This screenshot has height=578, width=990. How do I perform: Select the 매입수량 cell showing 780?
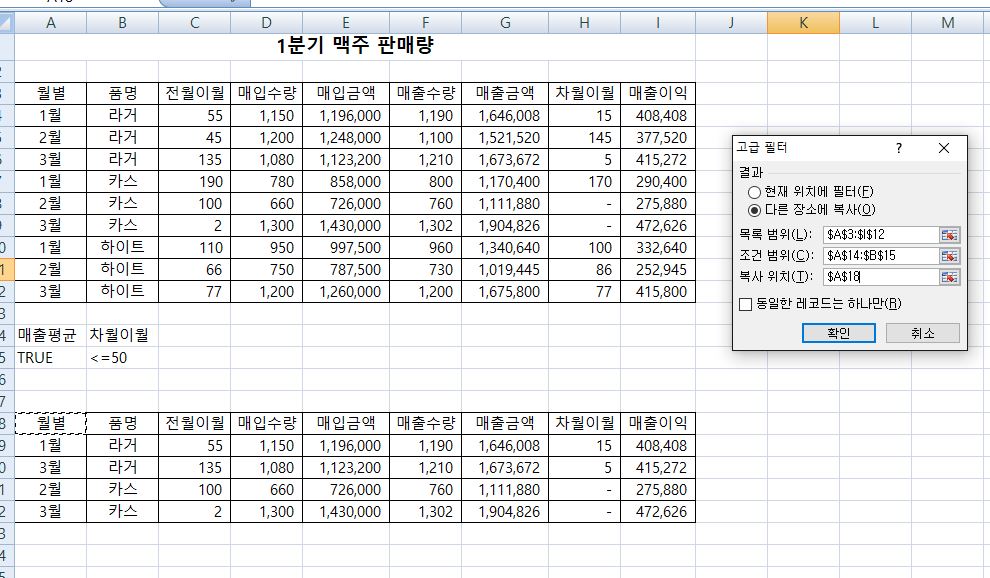coord(266,182)
